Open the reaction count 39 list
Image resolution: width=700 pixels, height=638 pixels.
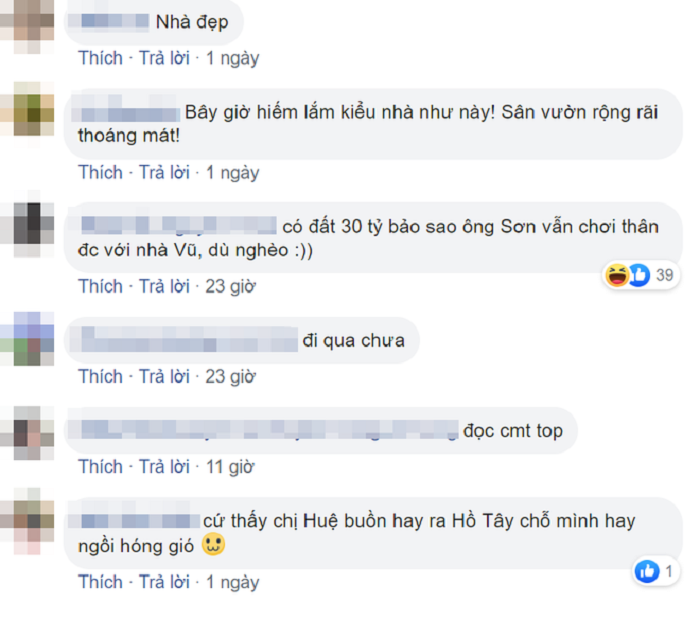pos(664,275)
